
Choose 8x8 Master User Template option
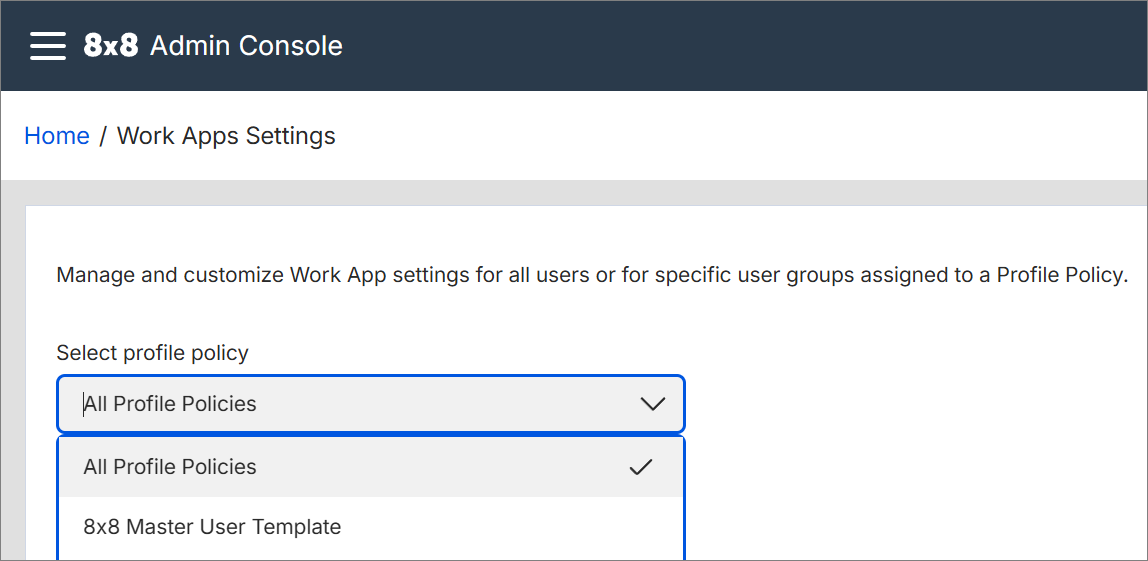tap(371, 527)
